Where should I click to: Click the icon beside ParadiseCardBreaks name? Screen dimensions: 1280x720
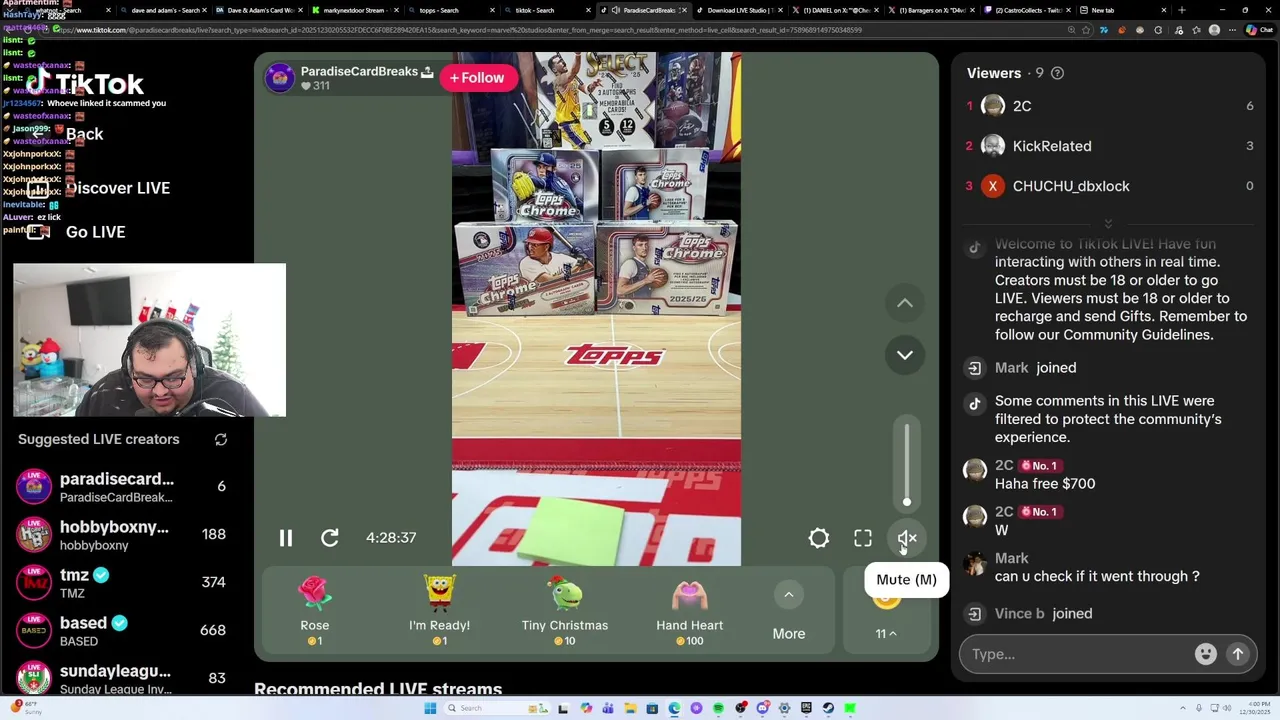pos(427,72)
